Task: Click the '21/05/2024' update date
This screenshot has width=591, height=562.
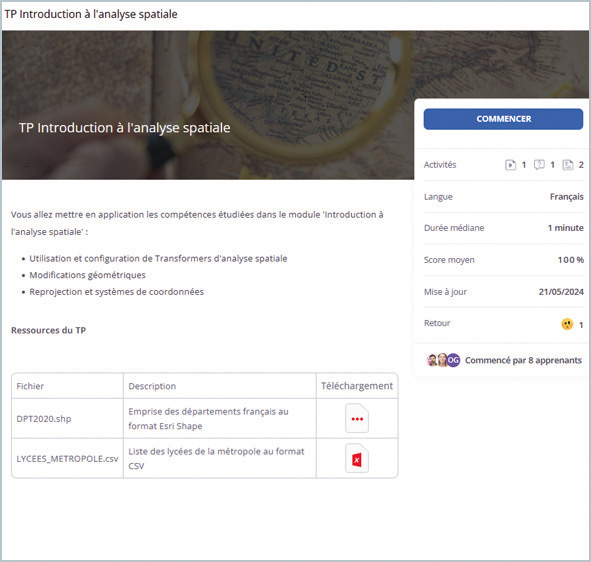Action: pyautogui.click(x=561, y=292)
